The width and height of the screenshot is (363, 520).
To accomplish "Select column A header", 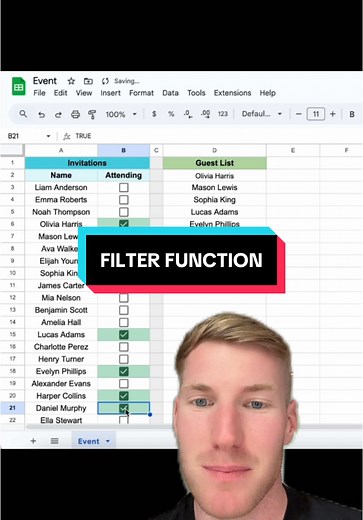I will pyautogui.click(x=61, y=150).
